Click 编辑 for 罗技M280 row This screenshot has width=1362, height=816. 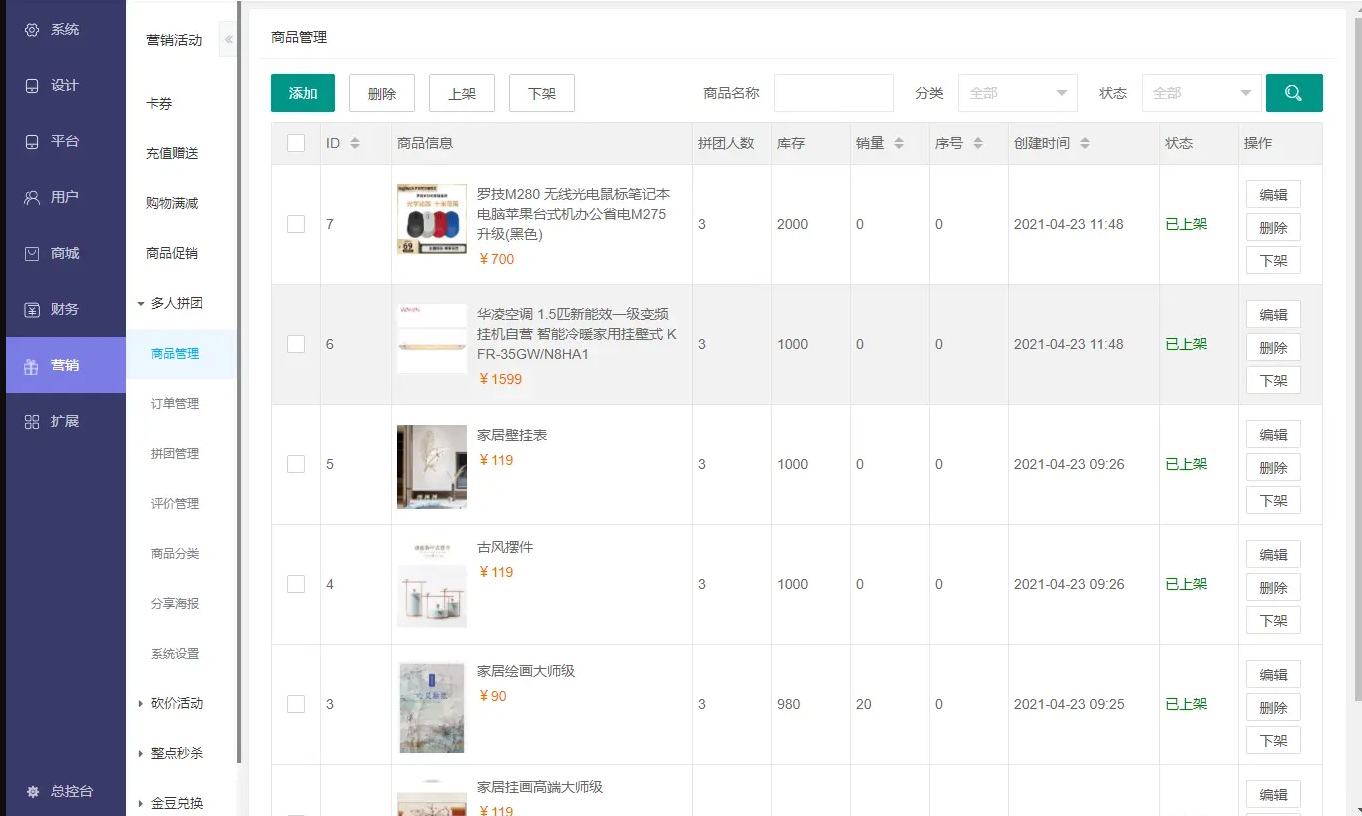[1273, 194]
